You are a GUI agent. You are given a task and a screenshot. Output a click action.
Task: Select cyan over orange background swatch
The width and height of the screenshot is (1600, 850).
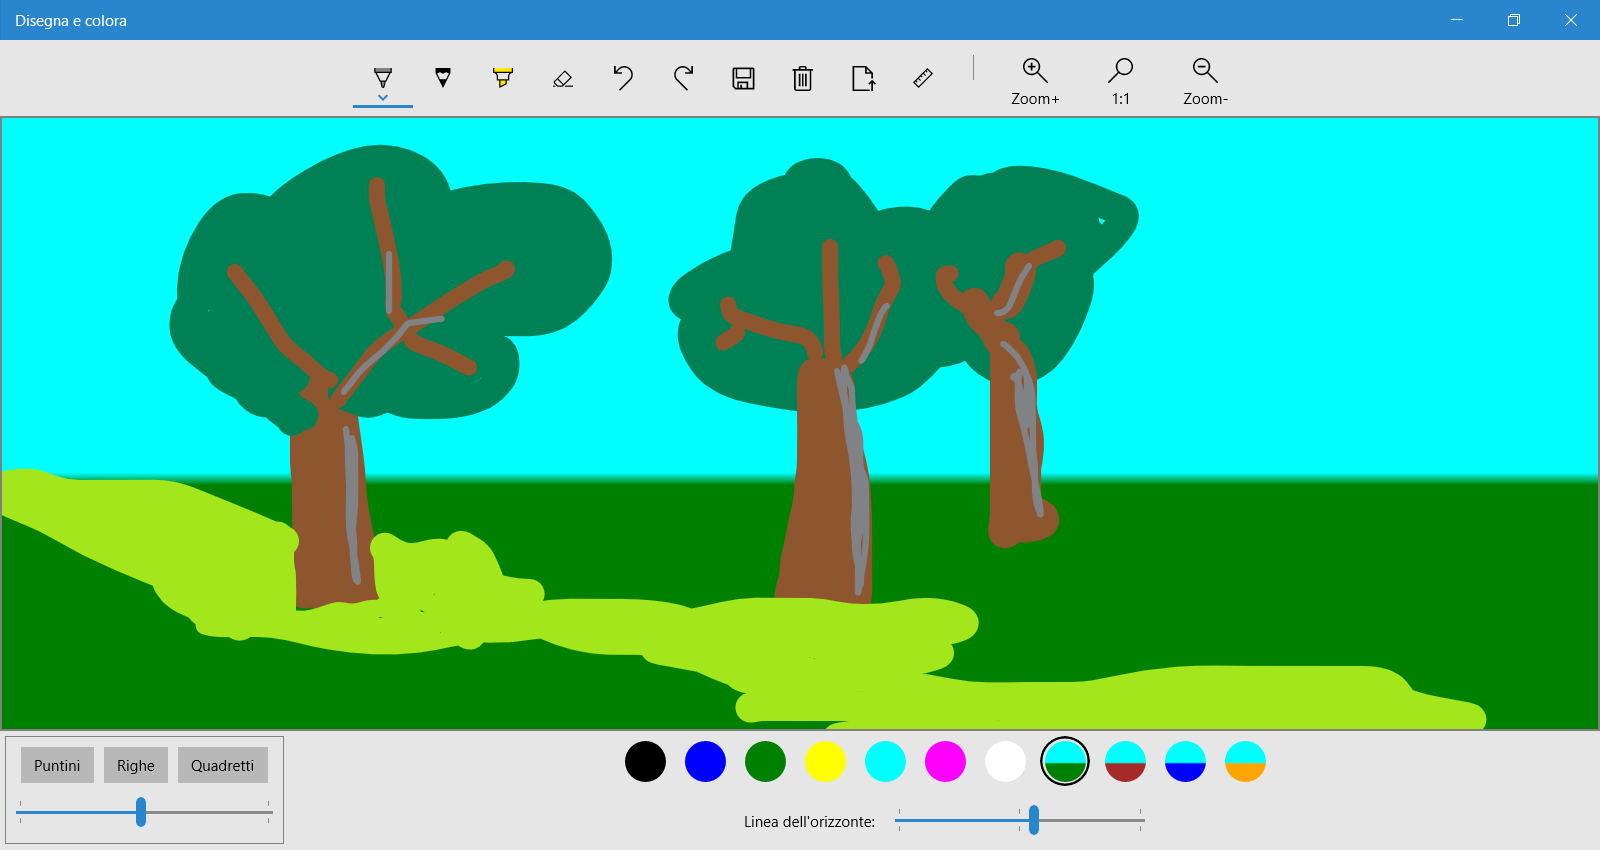tap(1245, 762)
